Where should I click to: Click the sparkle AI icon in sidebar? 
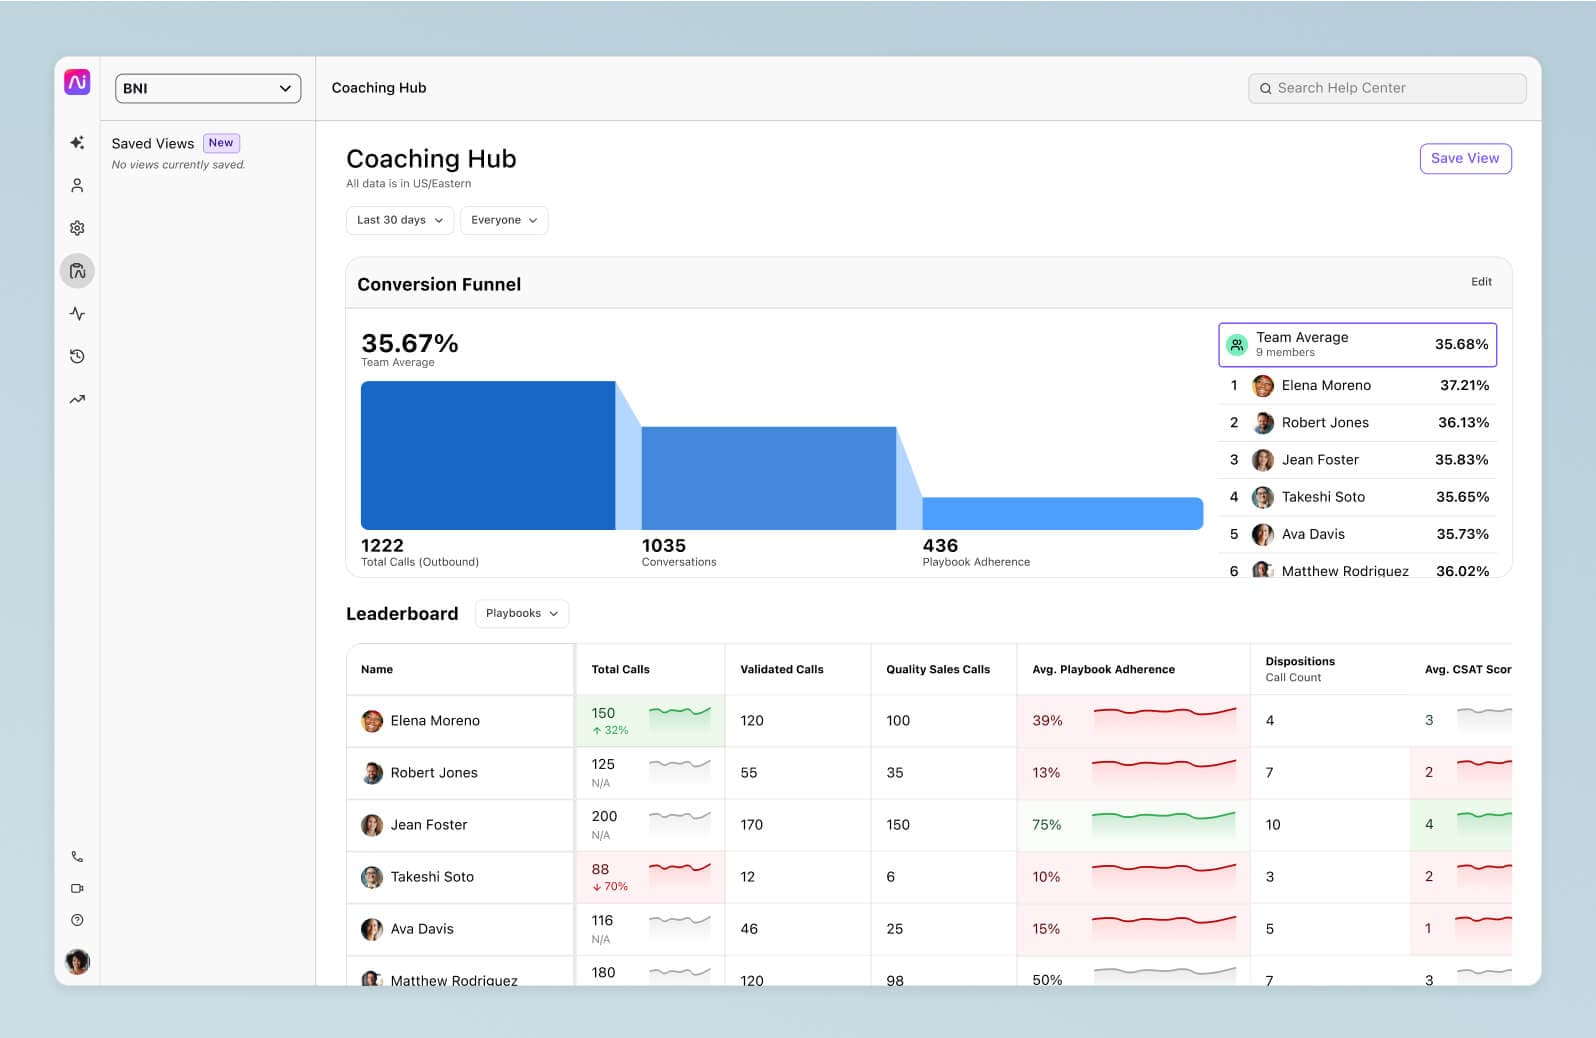(x=77, y=143)
